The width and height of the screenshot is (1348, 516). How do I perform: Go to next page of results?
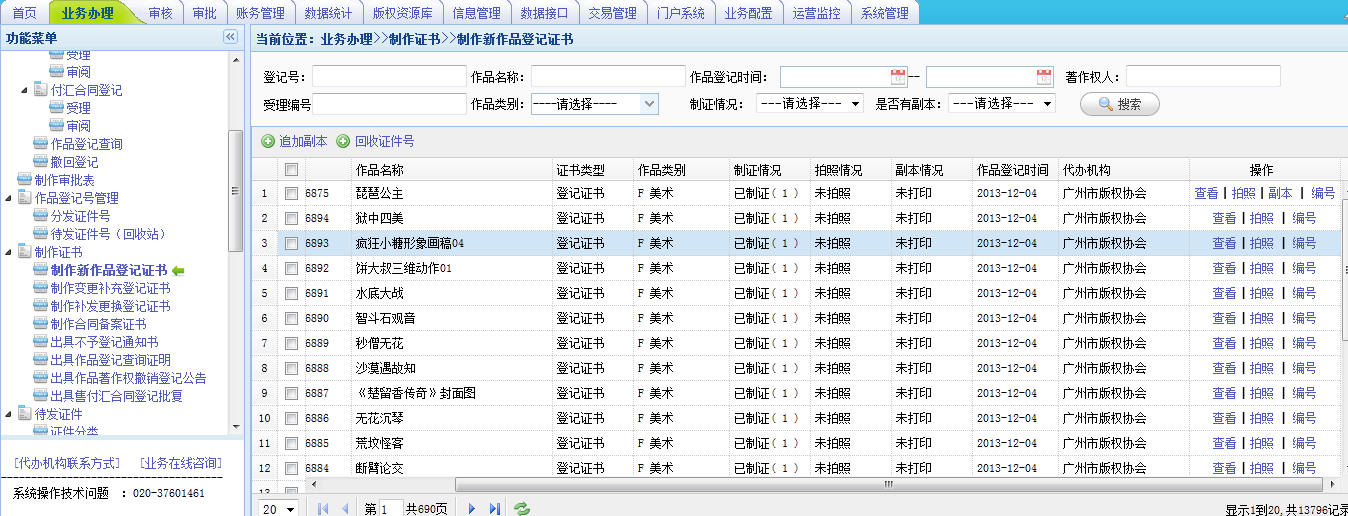coord(472,509)
